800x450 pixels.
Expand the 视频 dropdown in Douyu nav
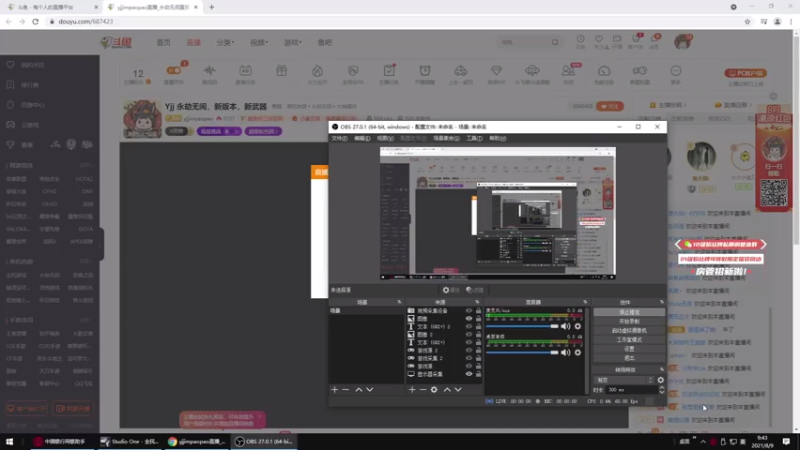tap(259, 42)
